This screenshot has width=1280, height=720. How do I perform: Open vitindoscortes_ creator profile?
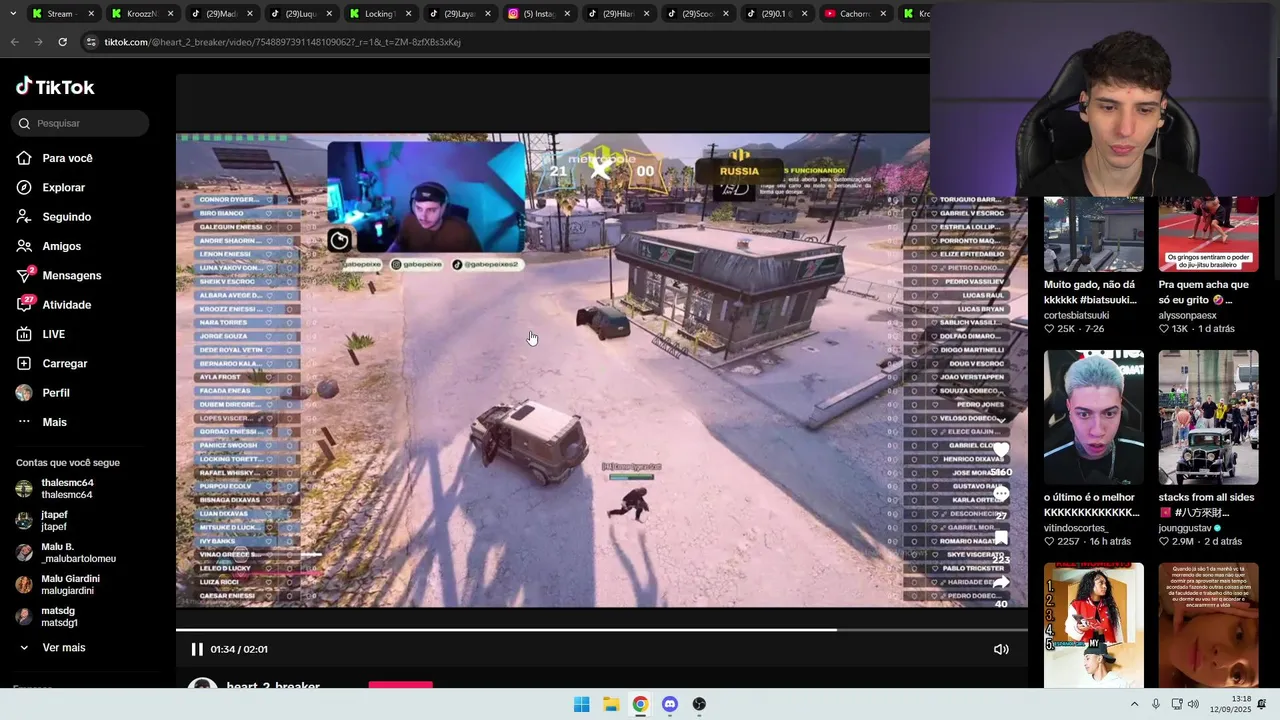tap(1076, 528)
